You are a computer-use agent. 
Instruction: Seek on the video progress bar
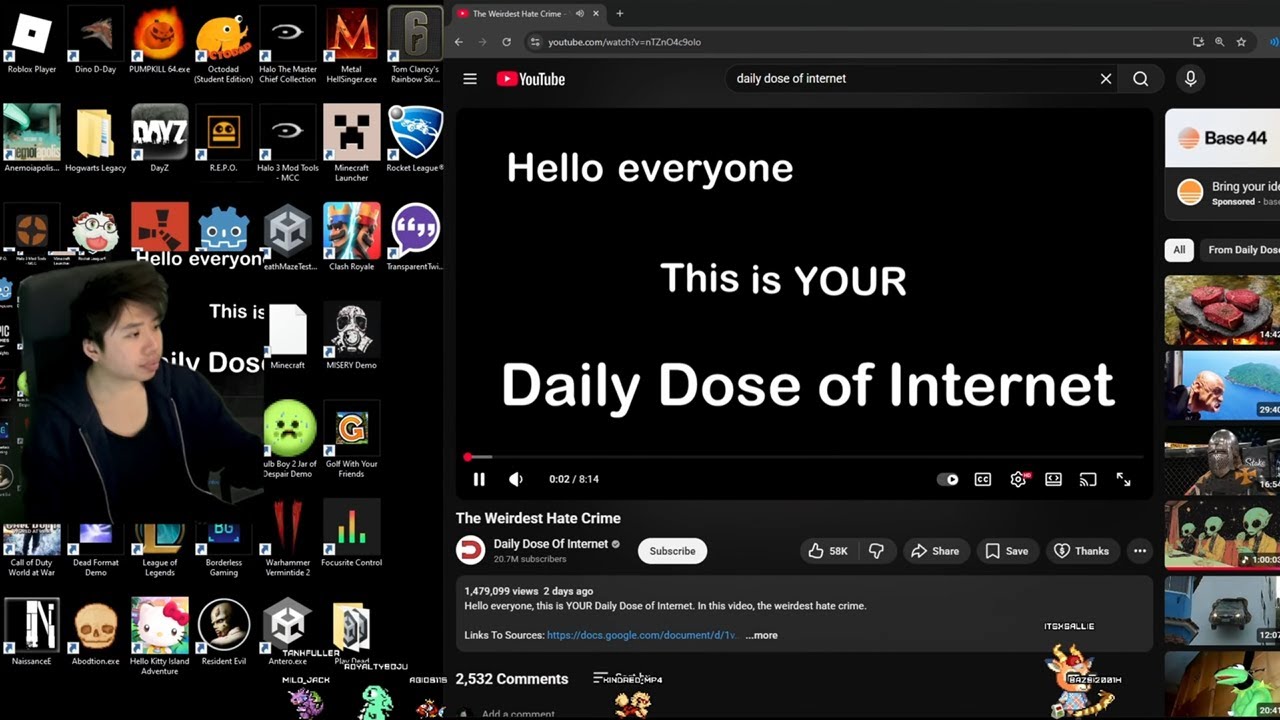click(804, 457)
